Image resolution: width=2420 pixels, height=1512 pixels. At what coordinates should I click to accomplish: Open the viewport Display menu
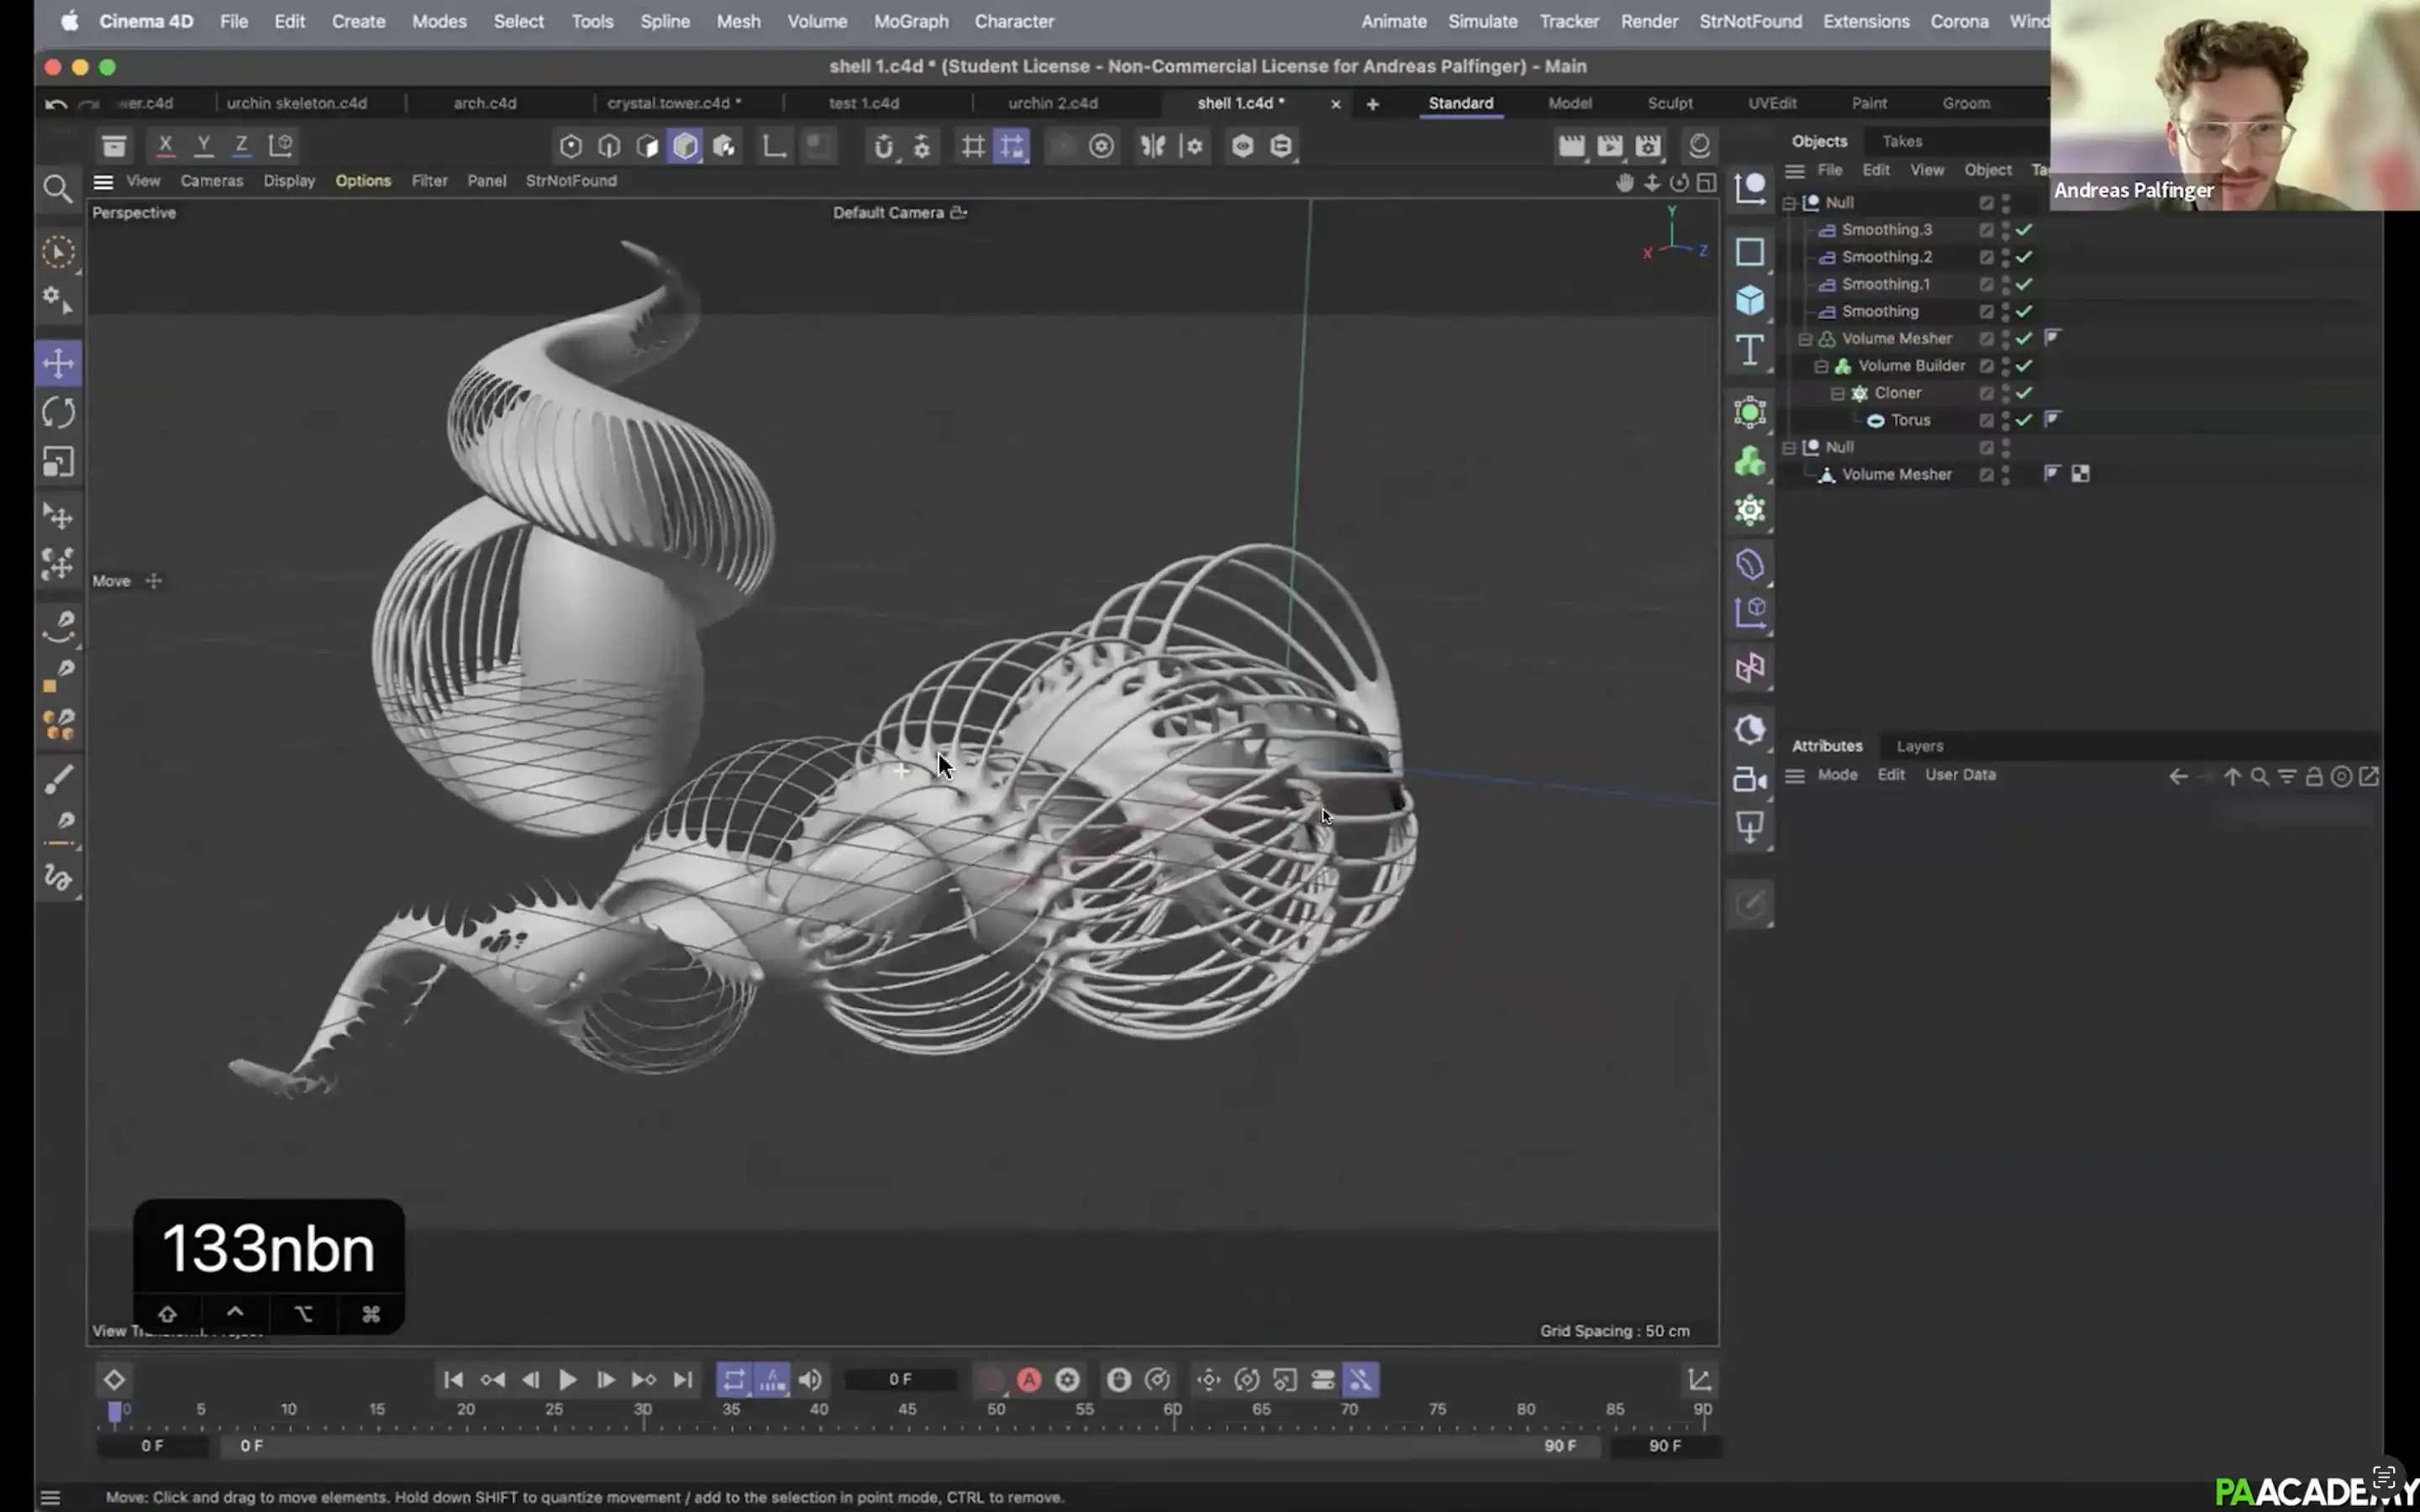pos(289,181)
